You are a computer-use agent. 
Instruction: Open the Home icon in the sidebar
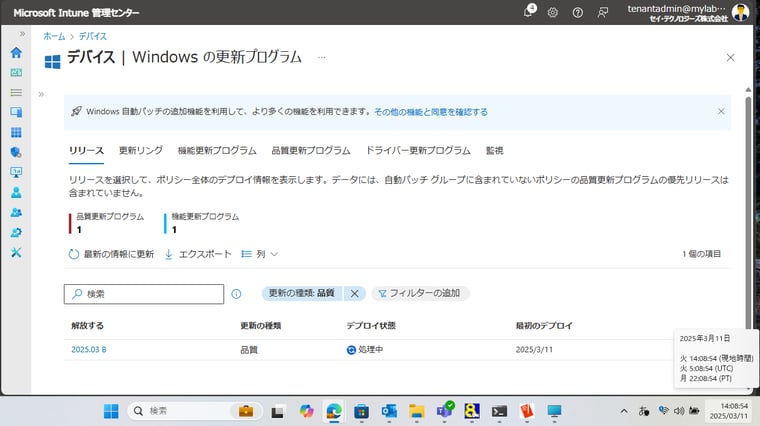tap(16, 52)
